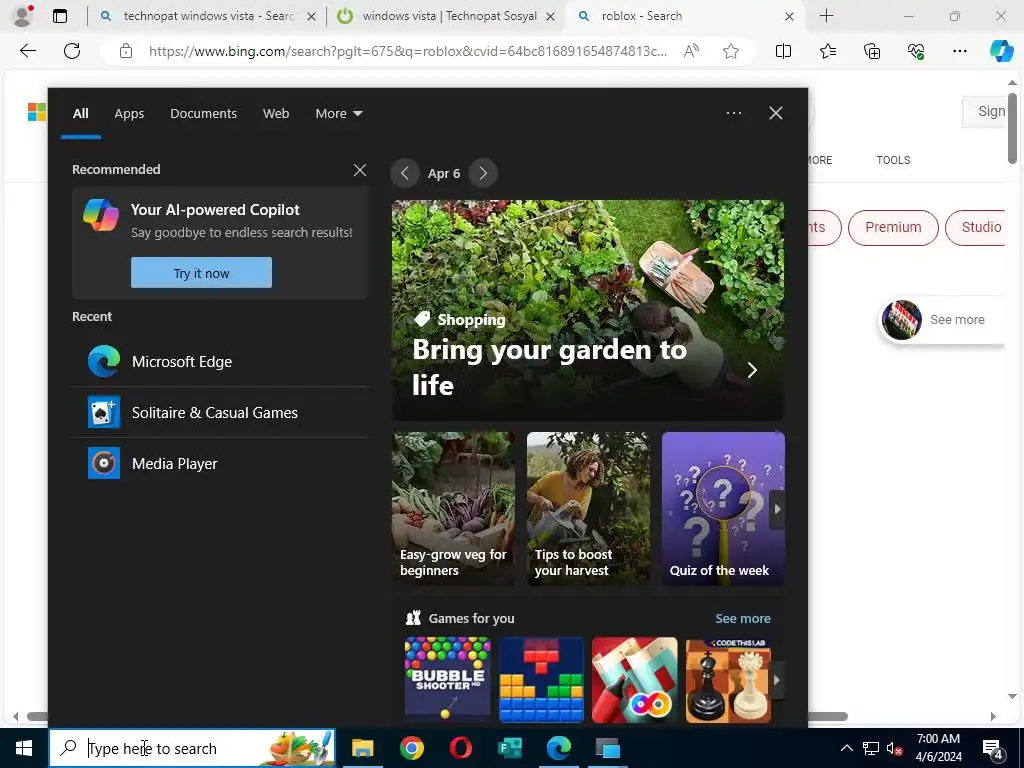Close the roblox Search tab
This screenshot has height=768, width=1024.
click(789, 17)
